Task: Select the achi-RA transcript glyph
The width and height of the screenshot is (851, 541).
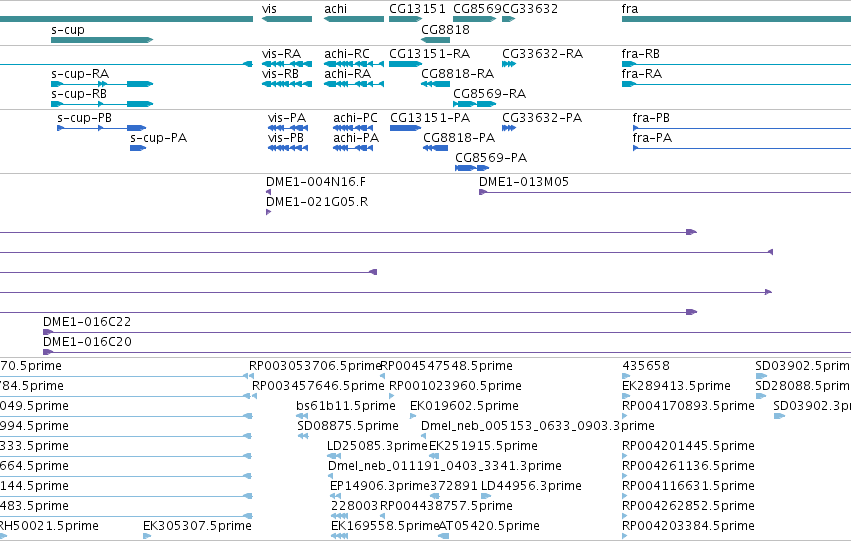Action: coord(354,84)
